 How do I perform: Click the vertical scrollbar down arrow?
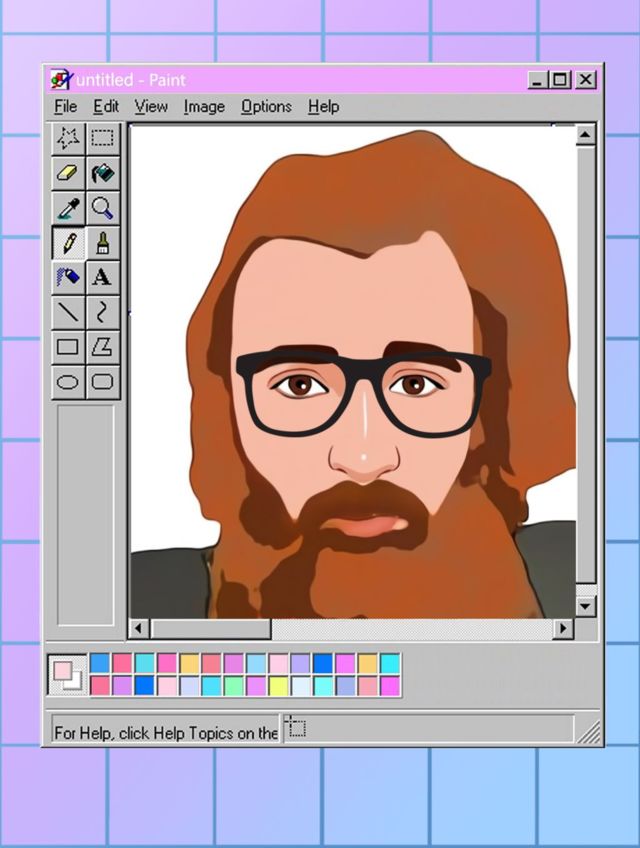(x=585, y=606)
